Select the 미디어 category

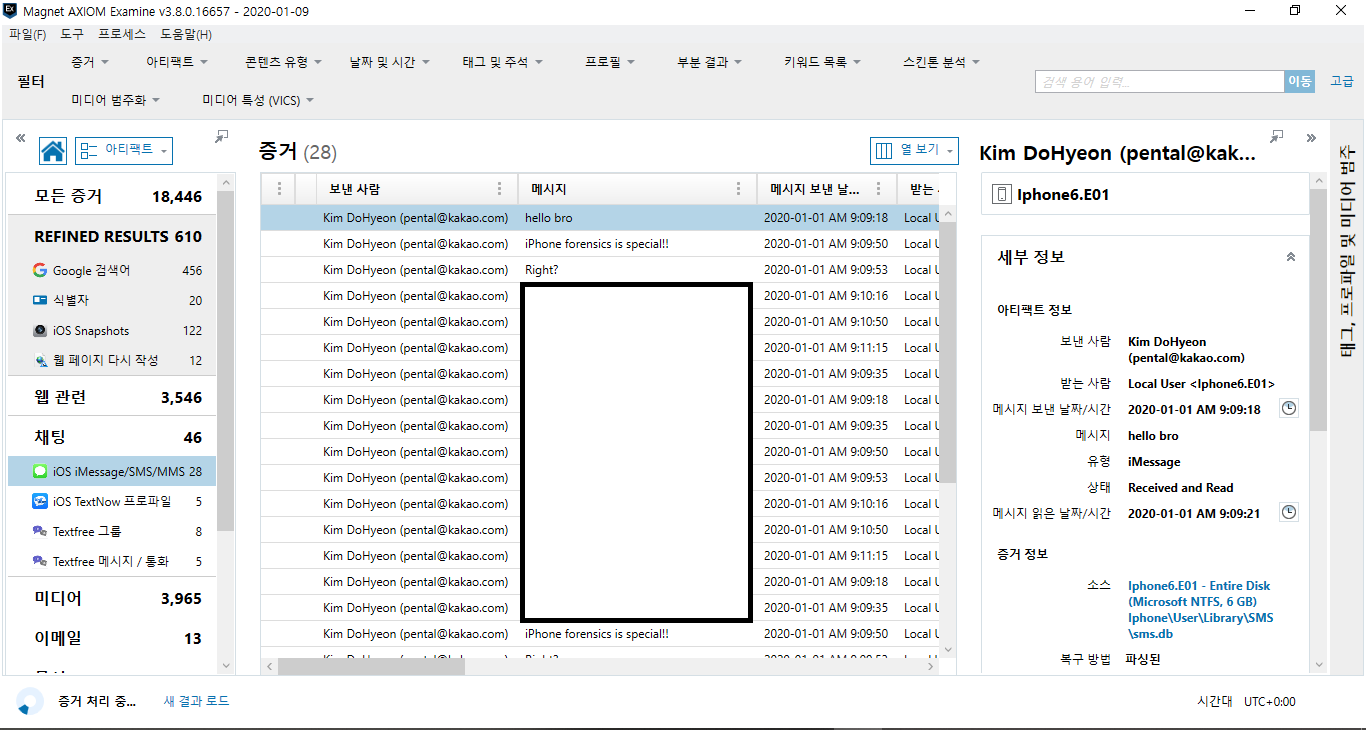click(111, 598)
